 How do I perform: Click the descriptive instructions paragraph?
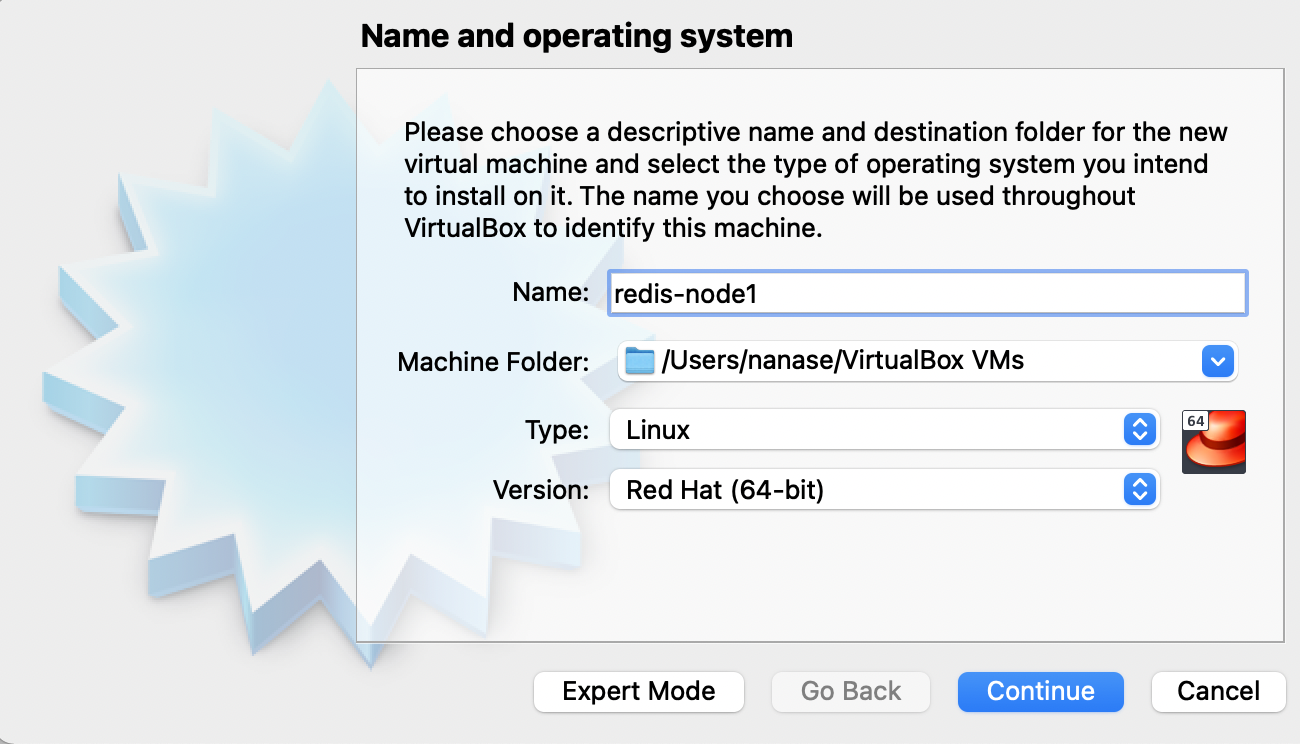[x=816, y=180]
